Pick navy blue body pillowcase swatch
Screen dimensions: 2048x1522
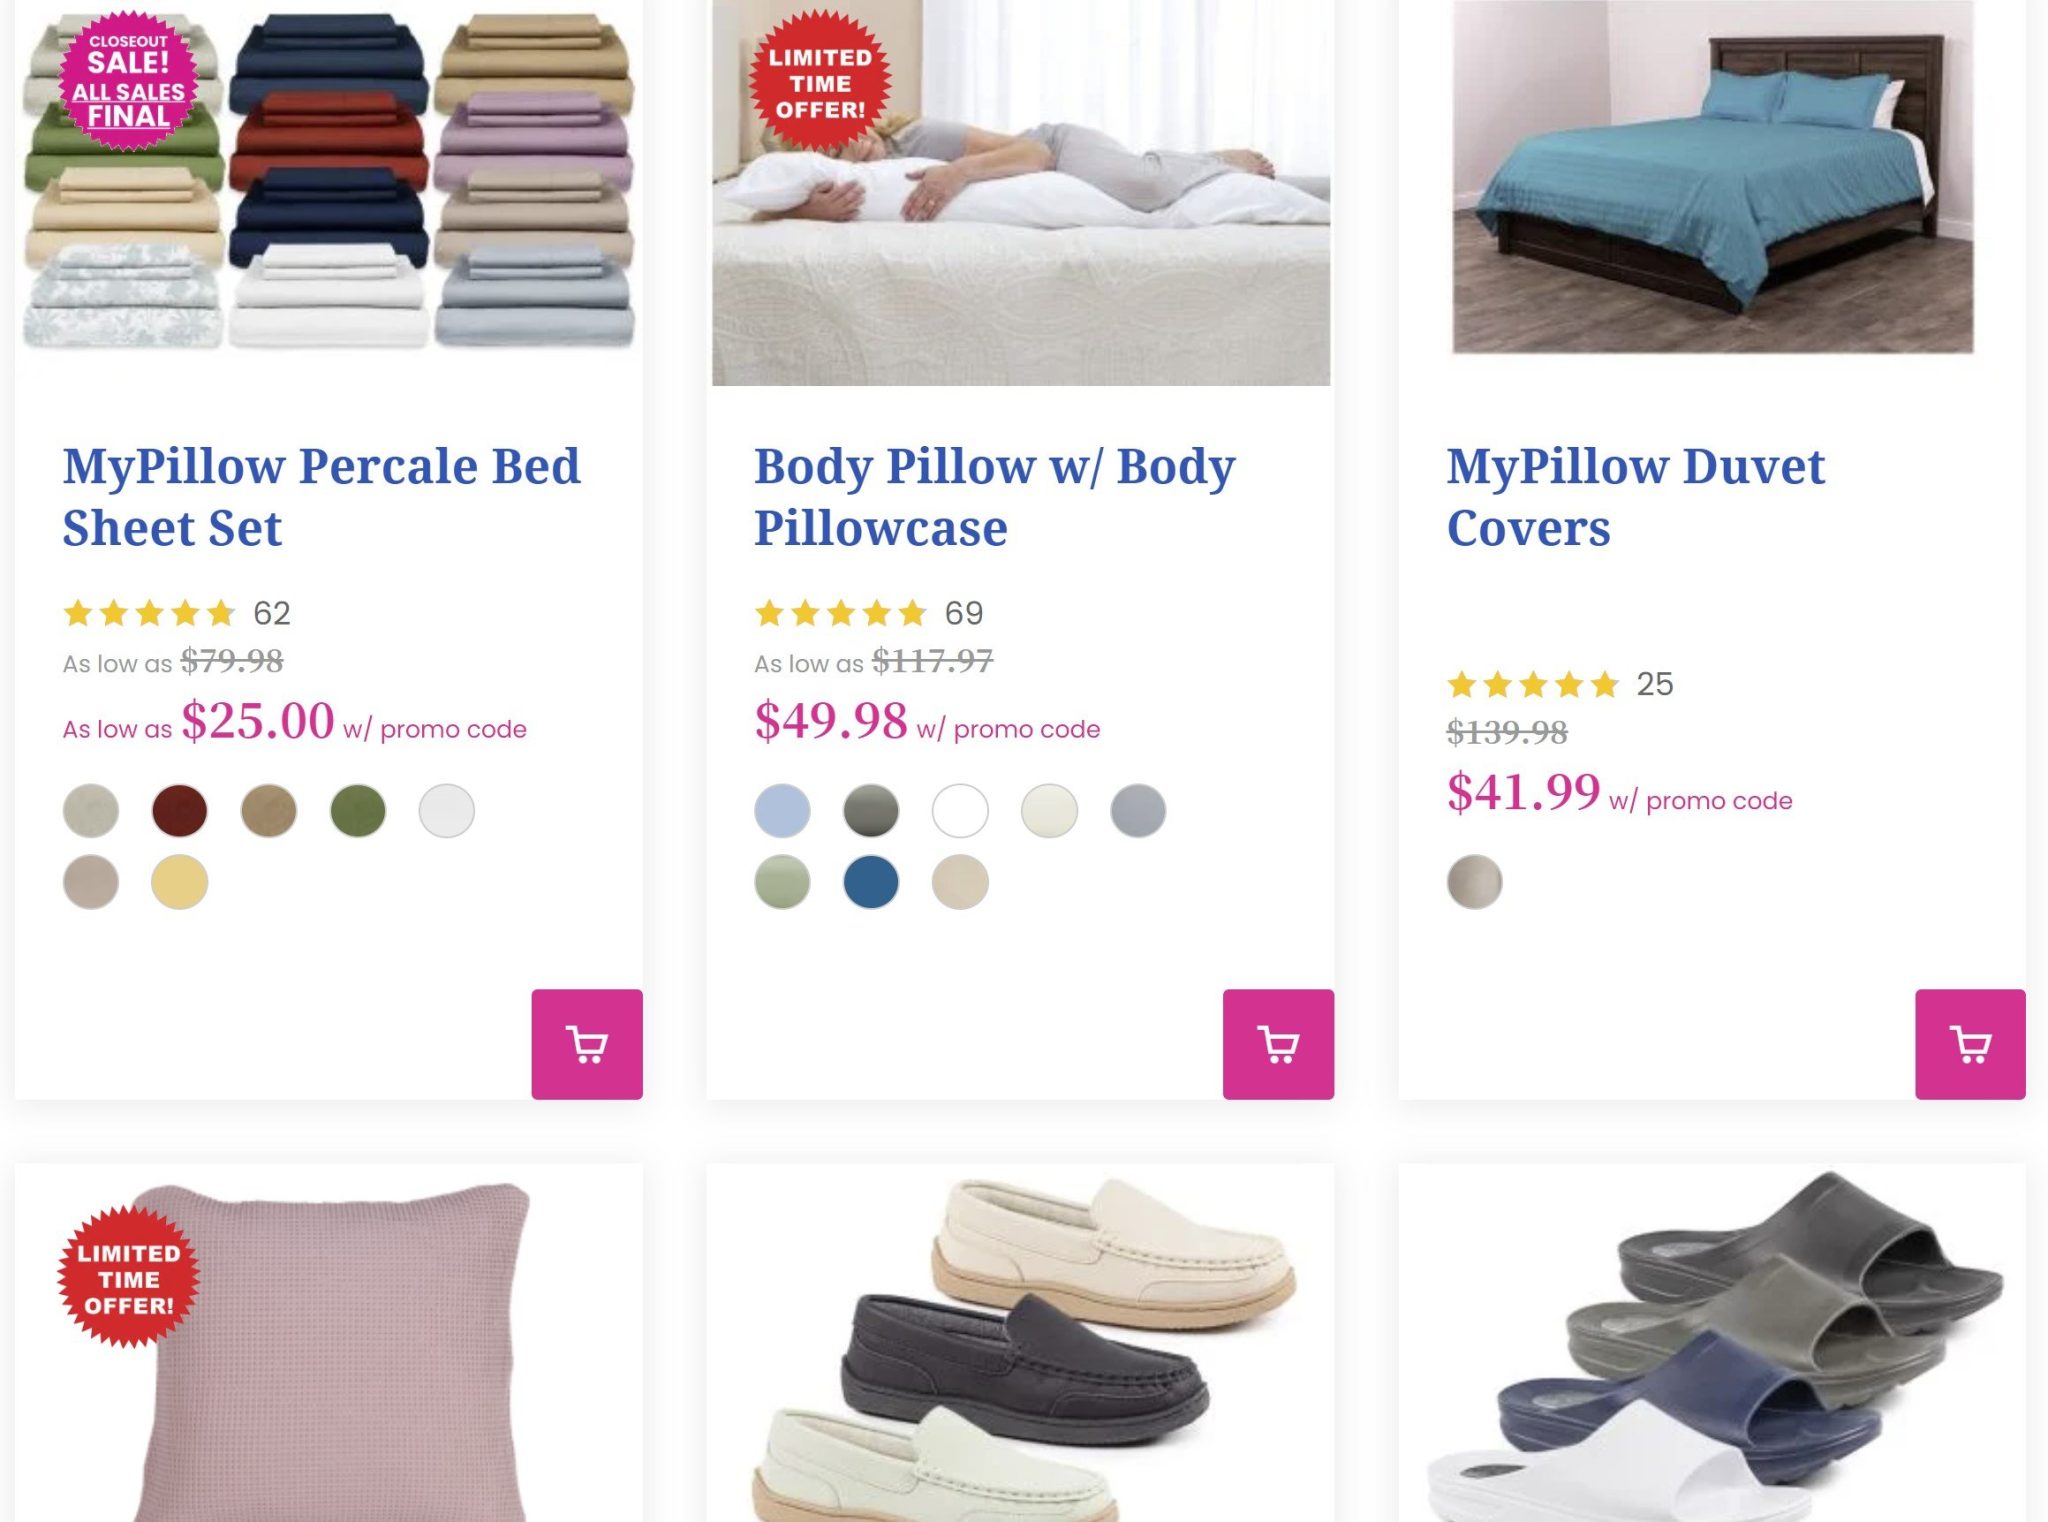871,882
